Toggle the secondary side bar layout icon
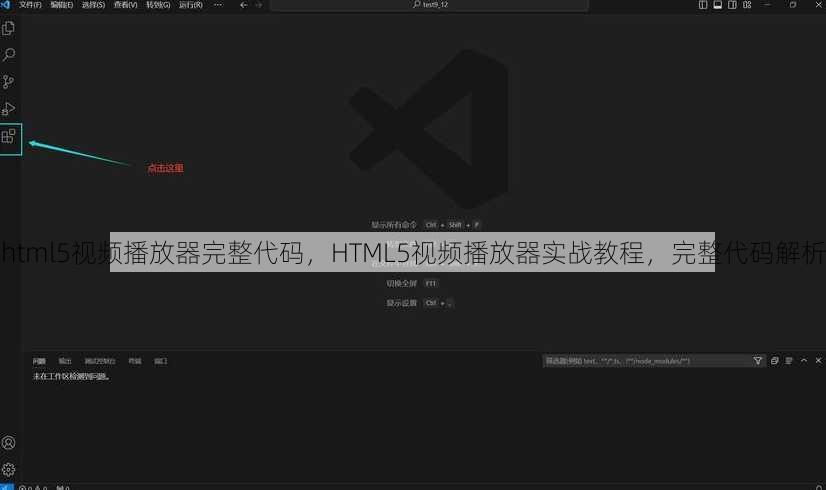The width and height of the screenshot is (826, 490). 732,5
